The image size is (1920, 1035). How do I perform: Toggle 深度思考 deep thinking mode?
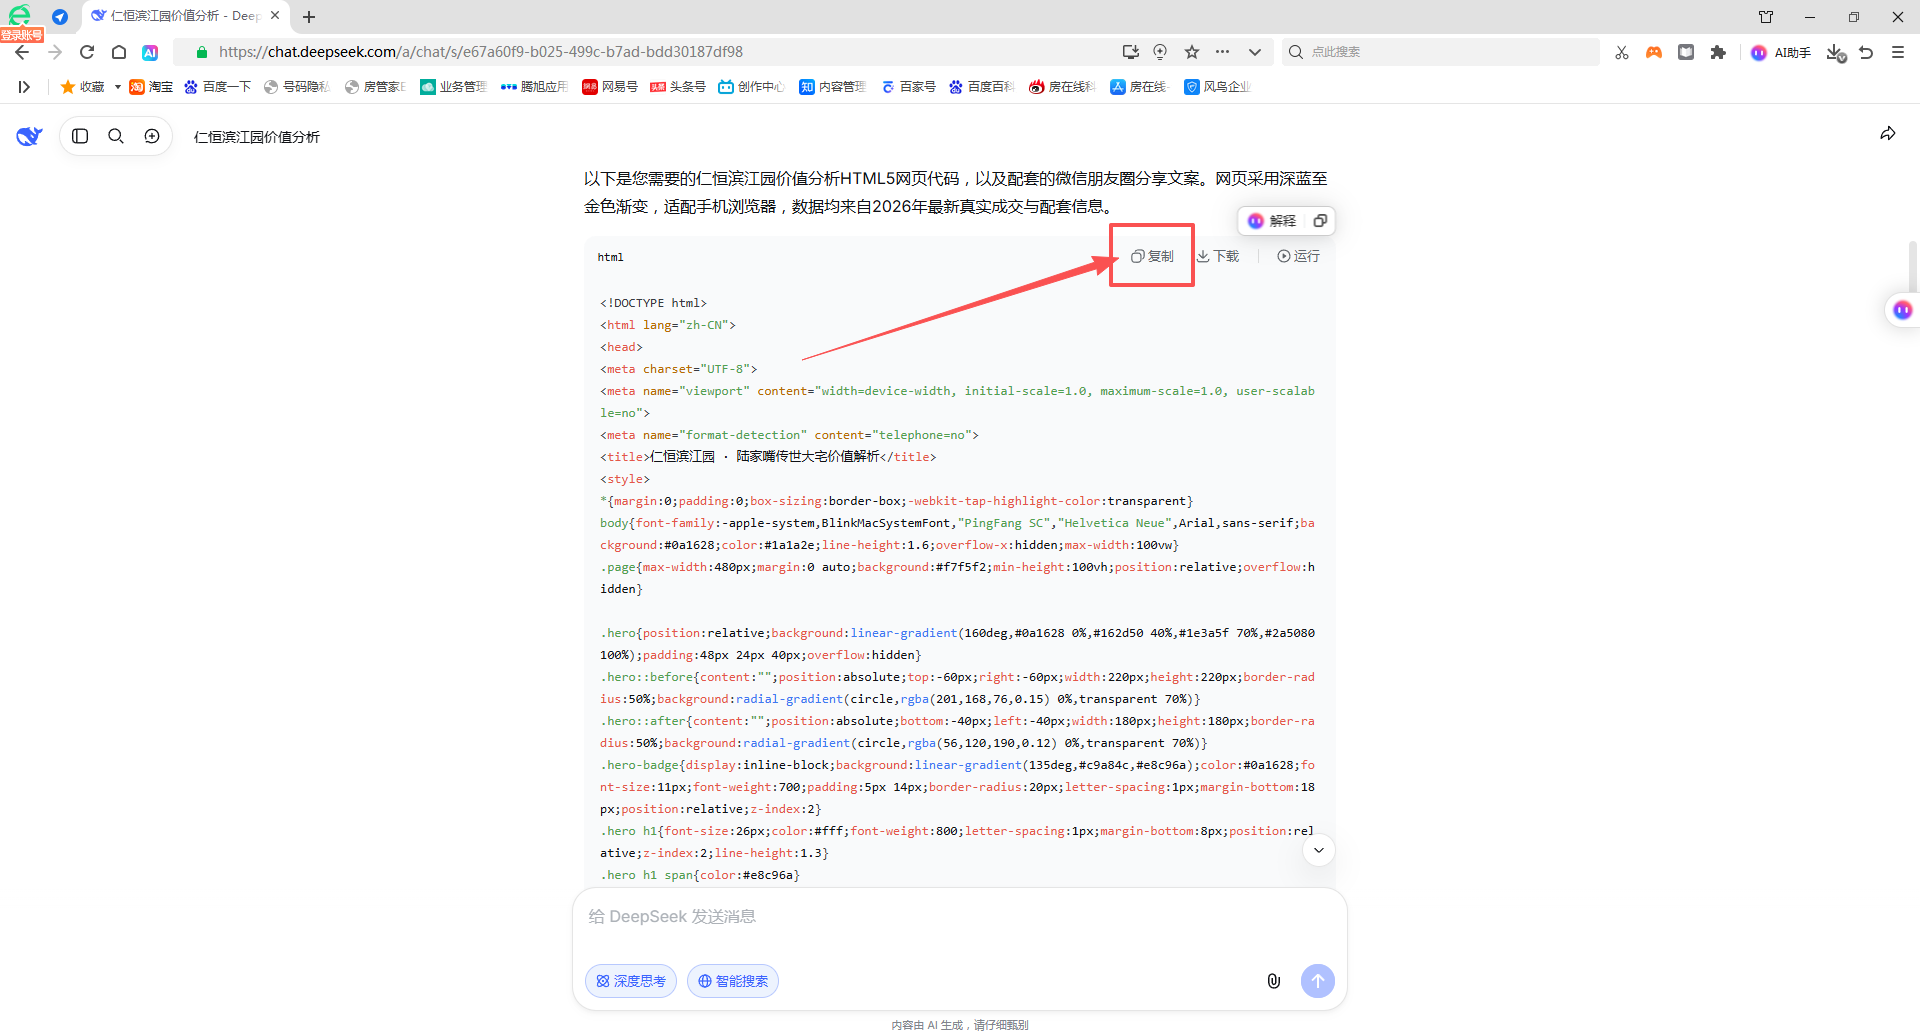(x=631, y=981)
